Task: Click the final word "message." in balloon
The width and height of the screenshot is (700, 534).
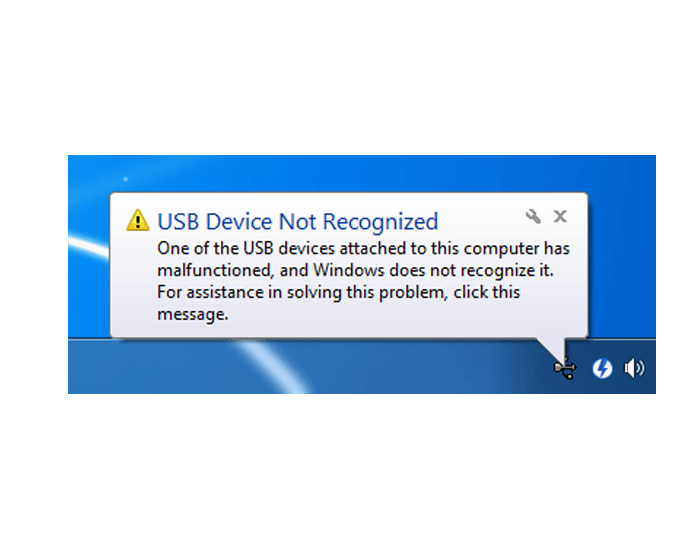Action: click(193, 314)
